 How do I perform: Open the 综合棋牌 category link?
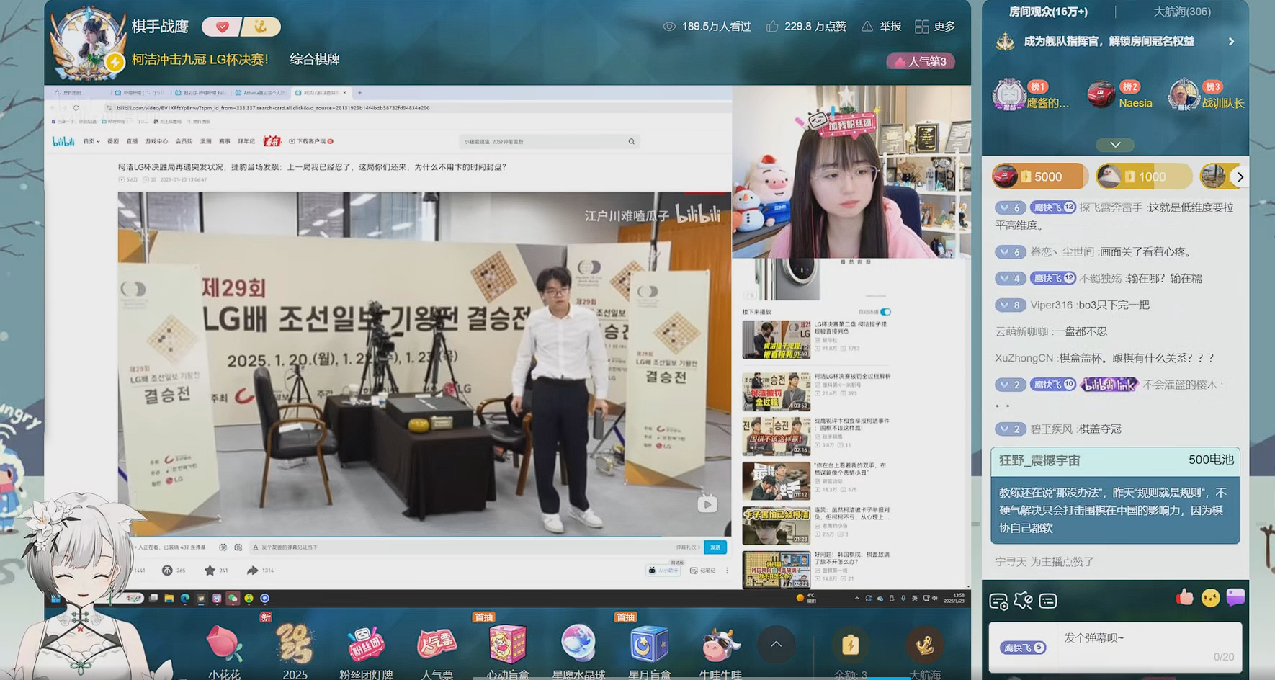(314, 59)
